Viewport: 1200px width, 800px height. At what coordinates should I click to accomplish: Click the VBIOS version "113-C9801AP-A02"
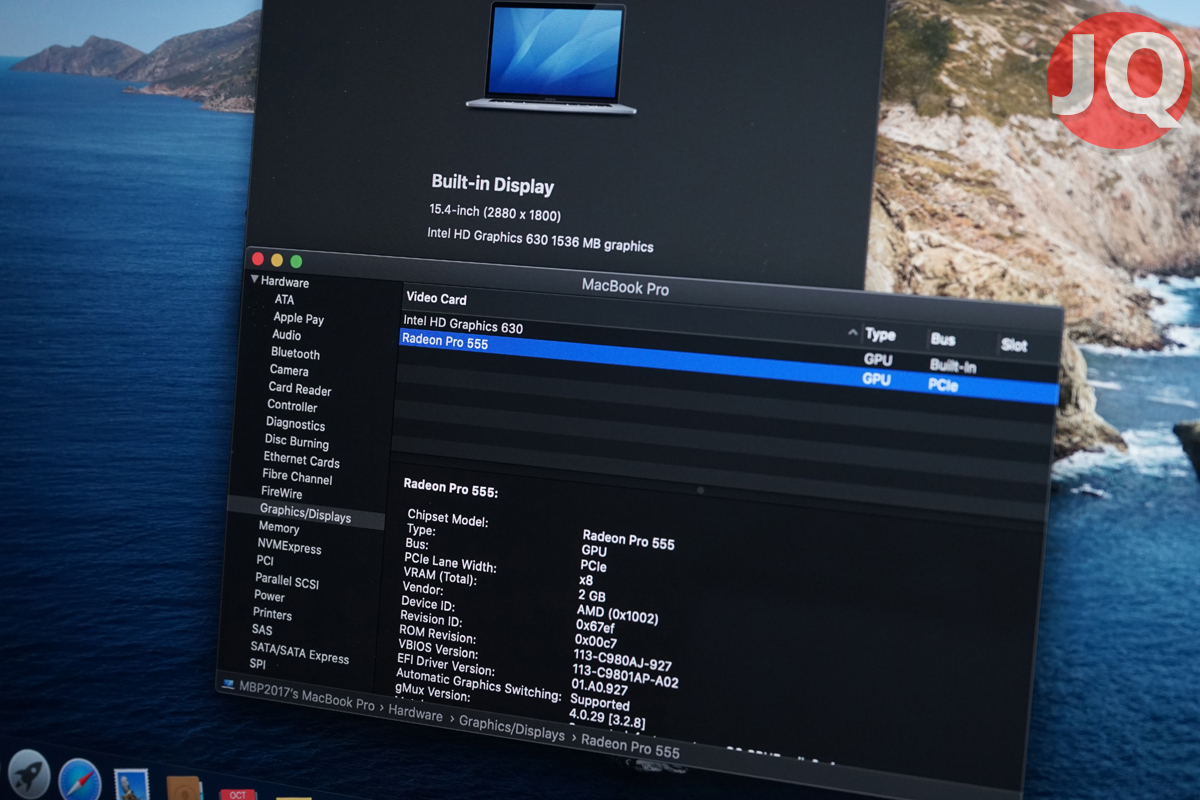tap(625, 676)
